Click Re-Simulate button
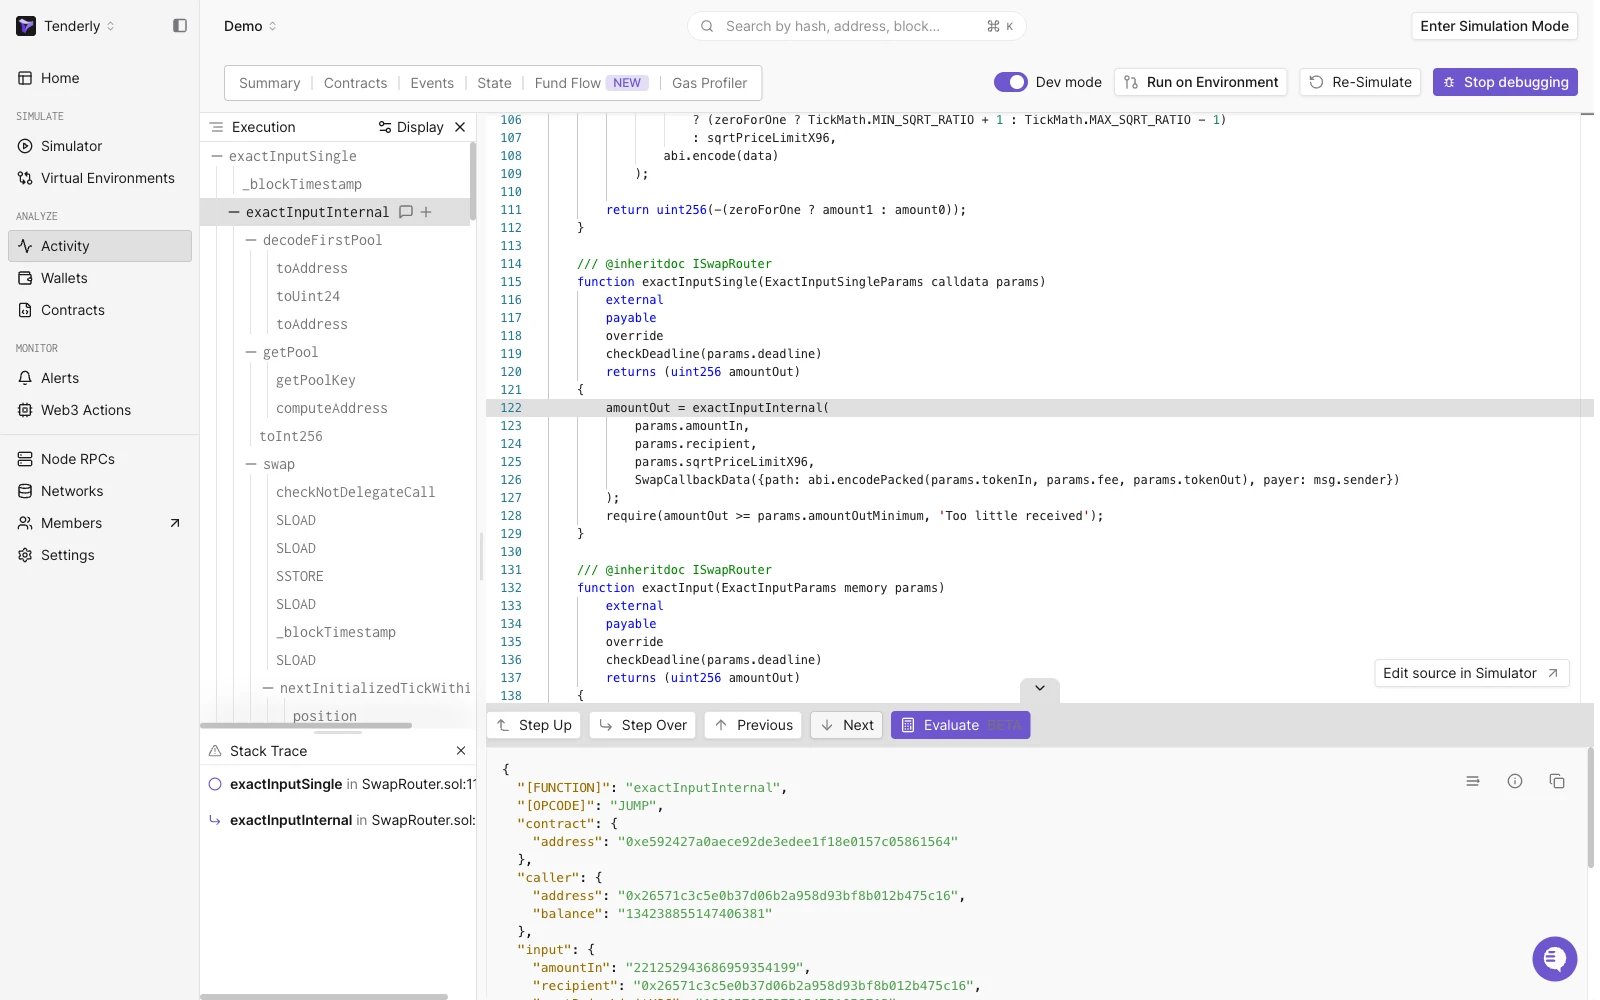This screenshot has width=1600, height=1000. 1361,82
